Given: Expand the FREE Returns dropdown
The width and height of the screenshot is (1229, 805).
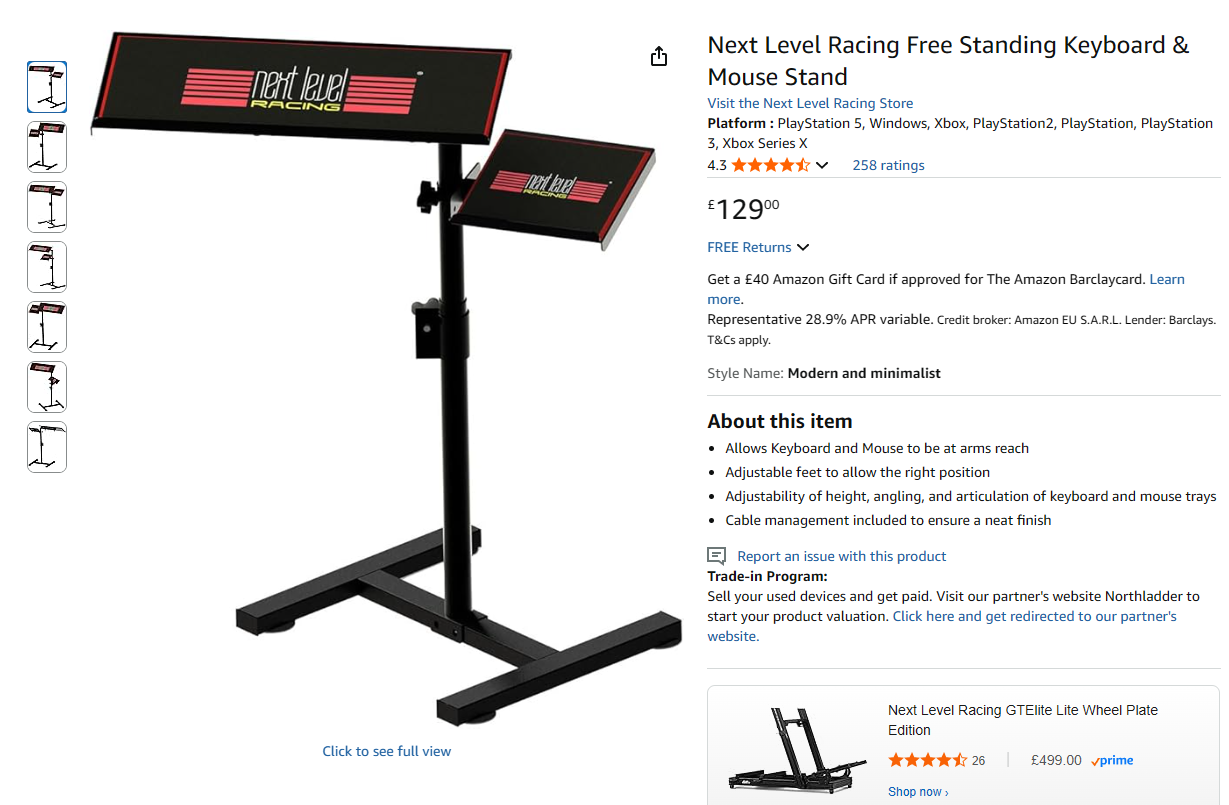Looking at the screenshot, I should point(758,247).
